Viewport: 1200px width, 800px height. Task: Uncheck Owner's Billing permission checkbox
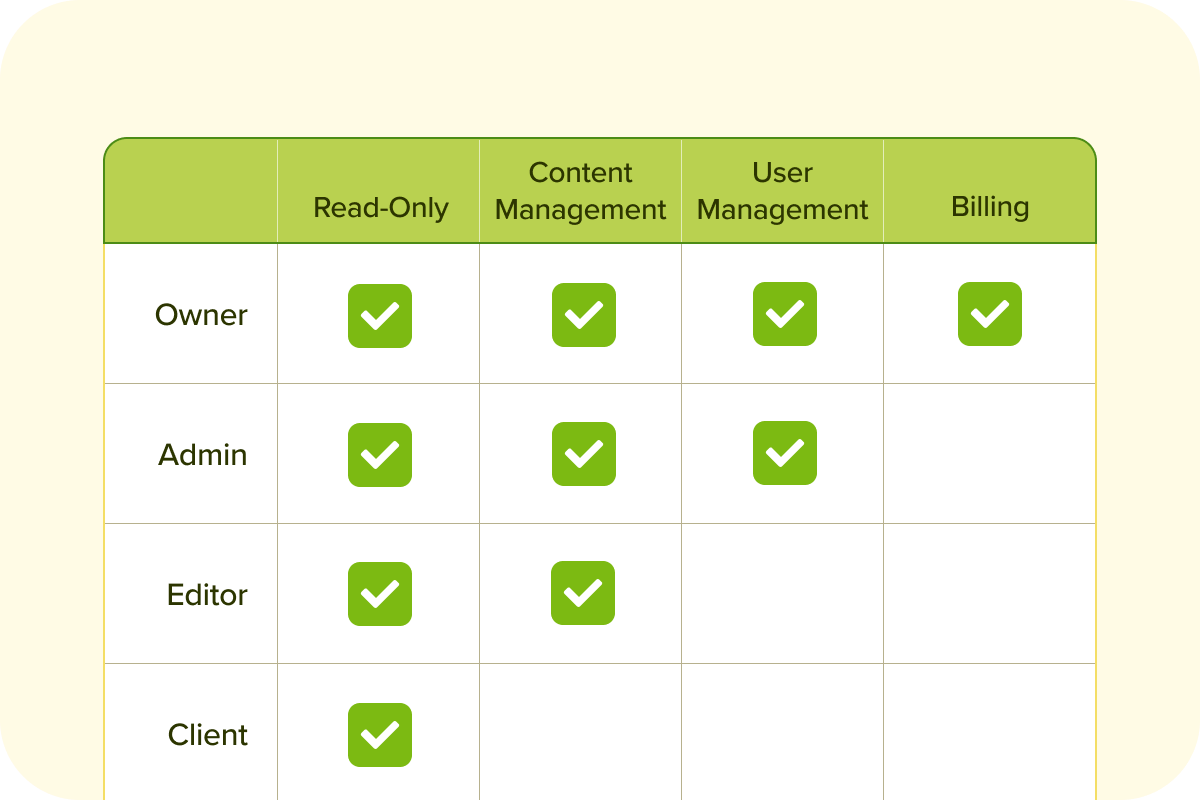click(990, 314)
